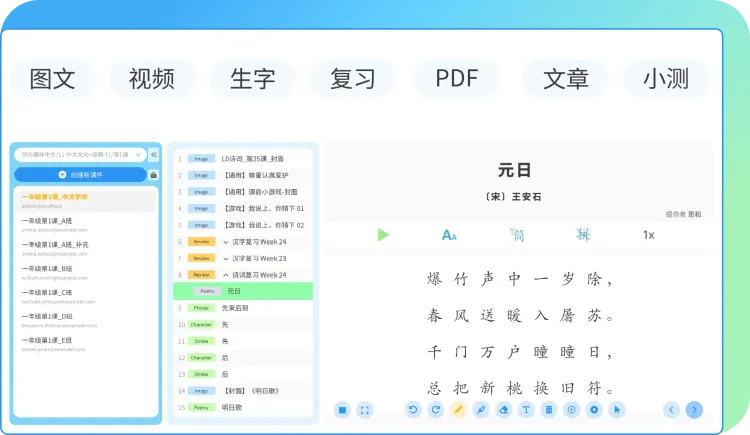Open slide 2 【通用】尊重认真爱护
The height and width of the screenshot is (435, 750).
tap(243, 175)
